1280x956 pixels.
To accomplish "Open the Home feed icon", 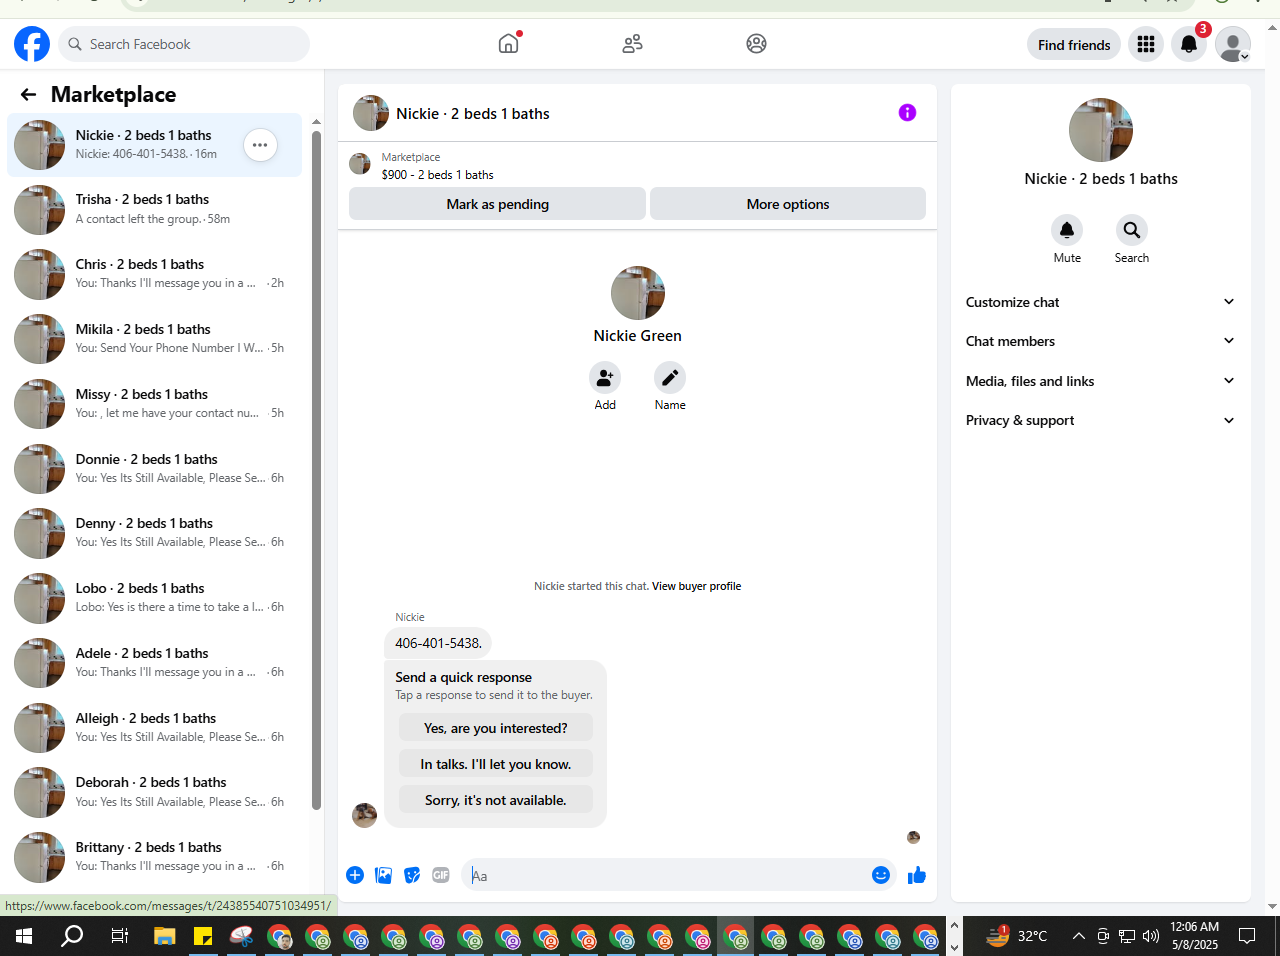I will (509, 43).
